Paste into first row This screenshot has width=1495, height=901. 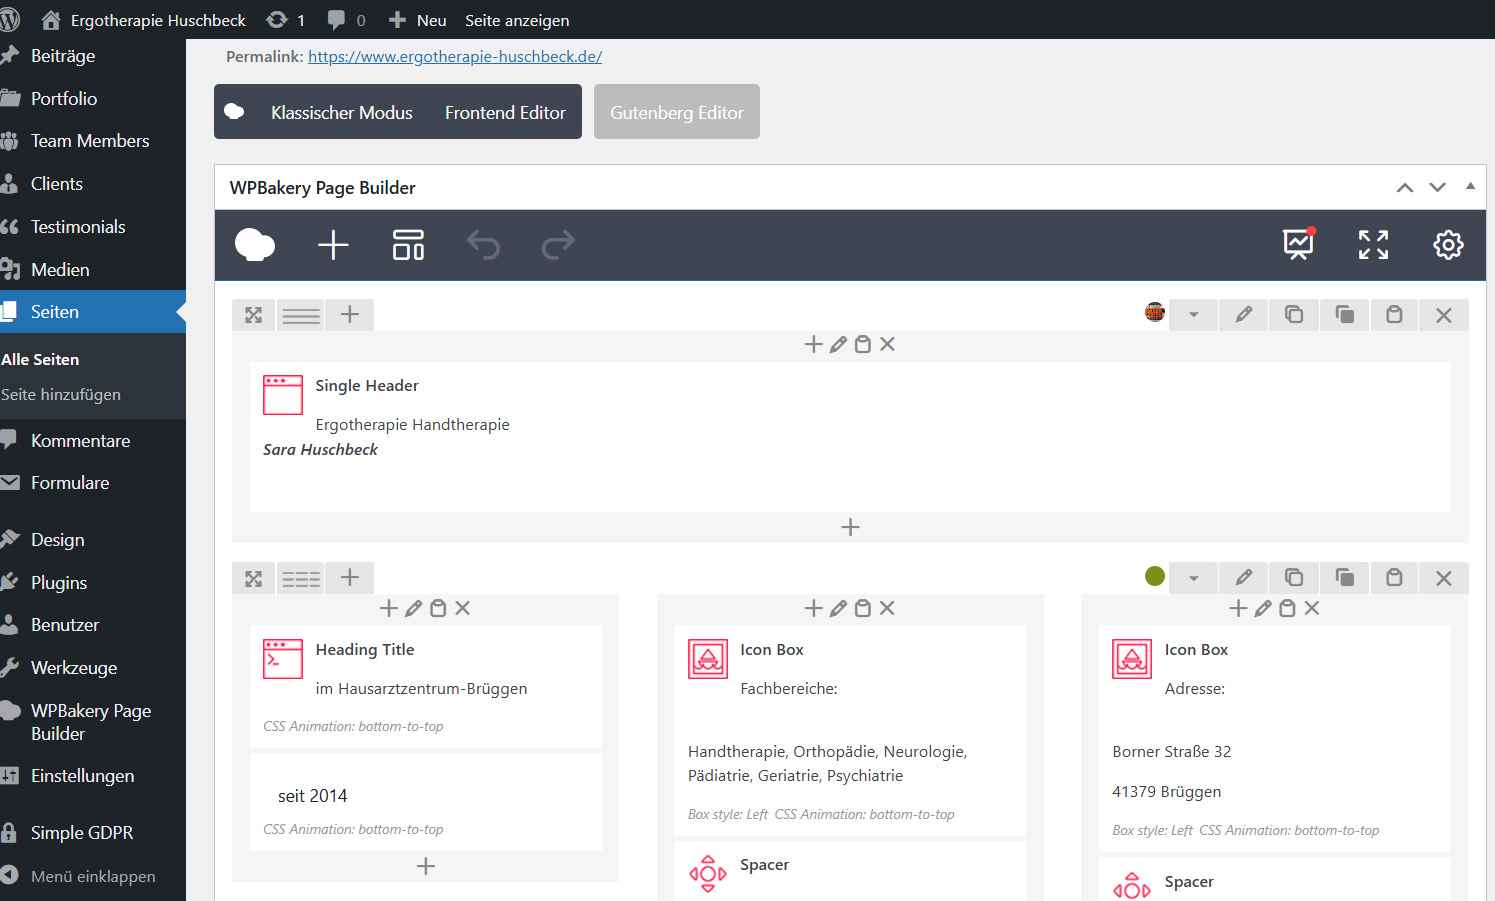[1394, 315]
